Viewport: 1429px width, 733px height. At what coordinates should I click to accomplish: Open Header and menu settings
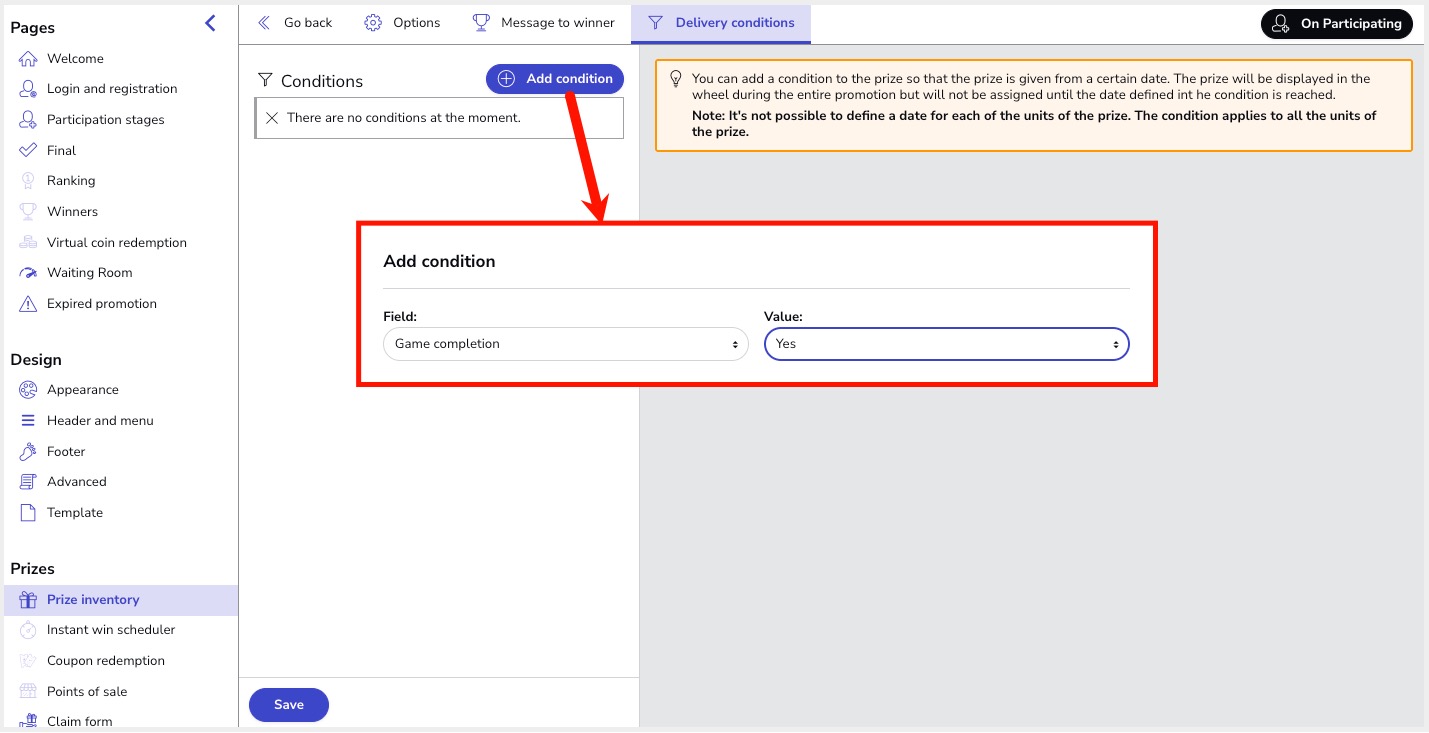pos(100,421)
